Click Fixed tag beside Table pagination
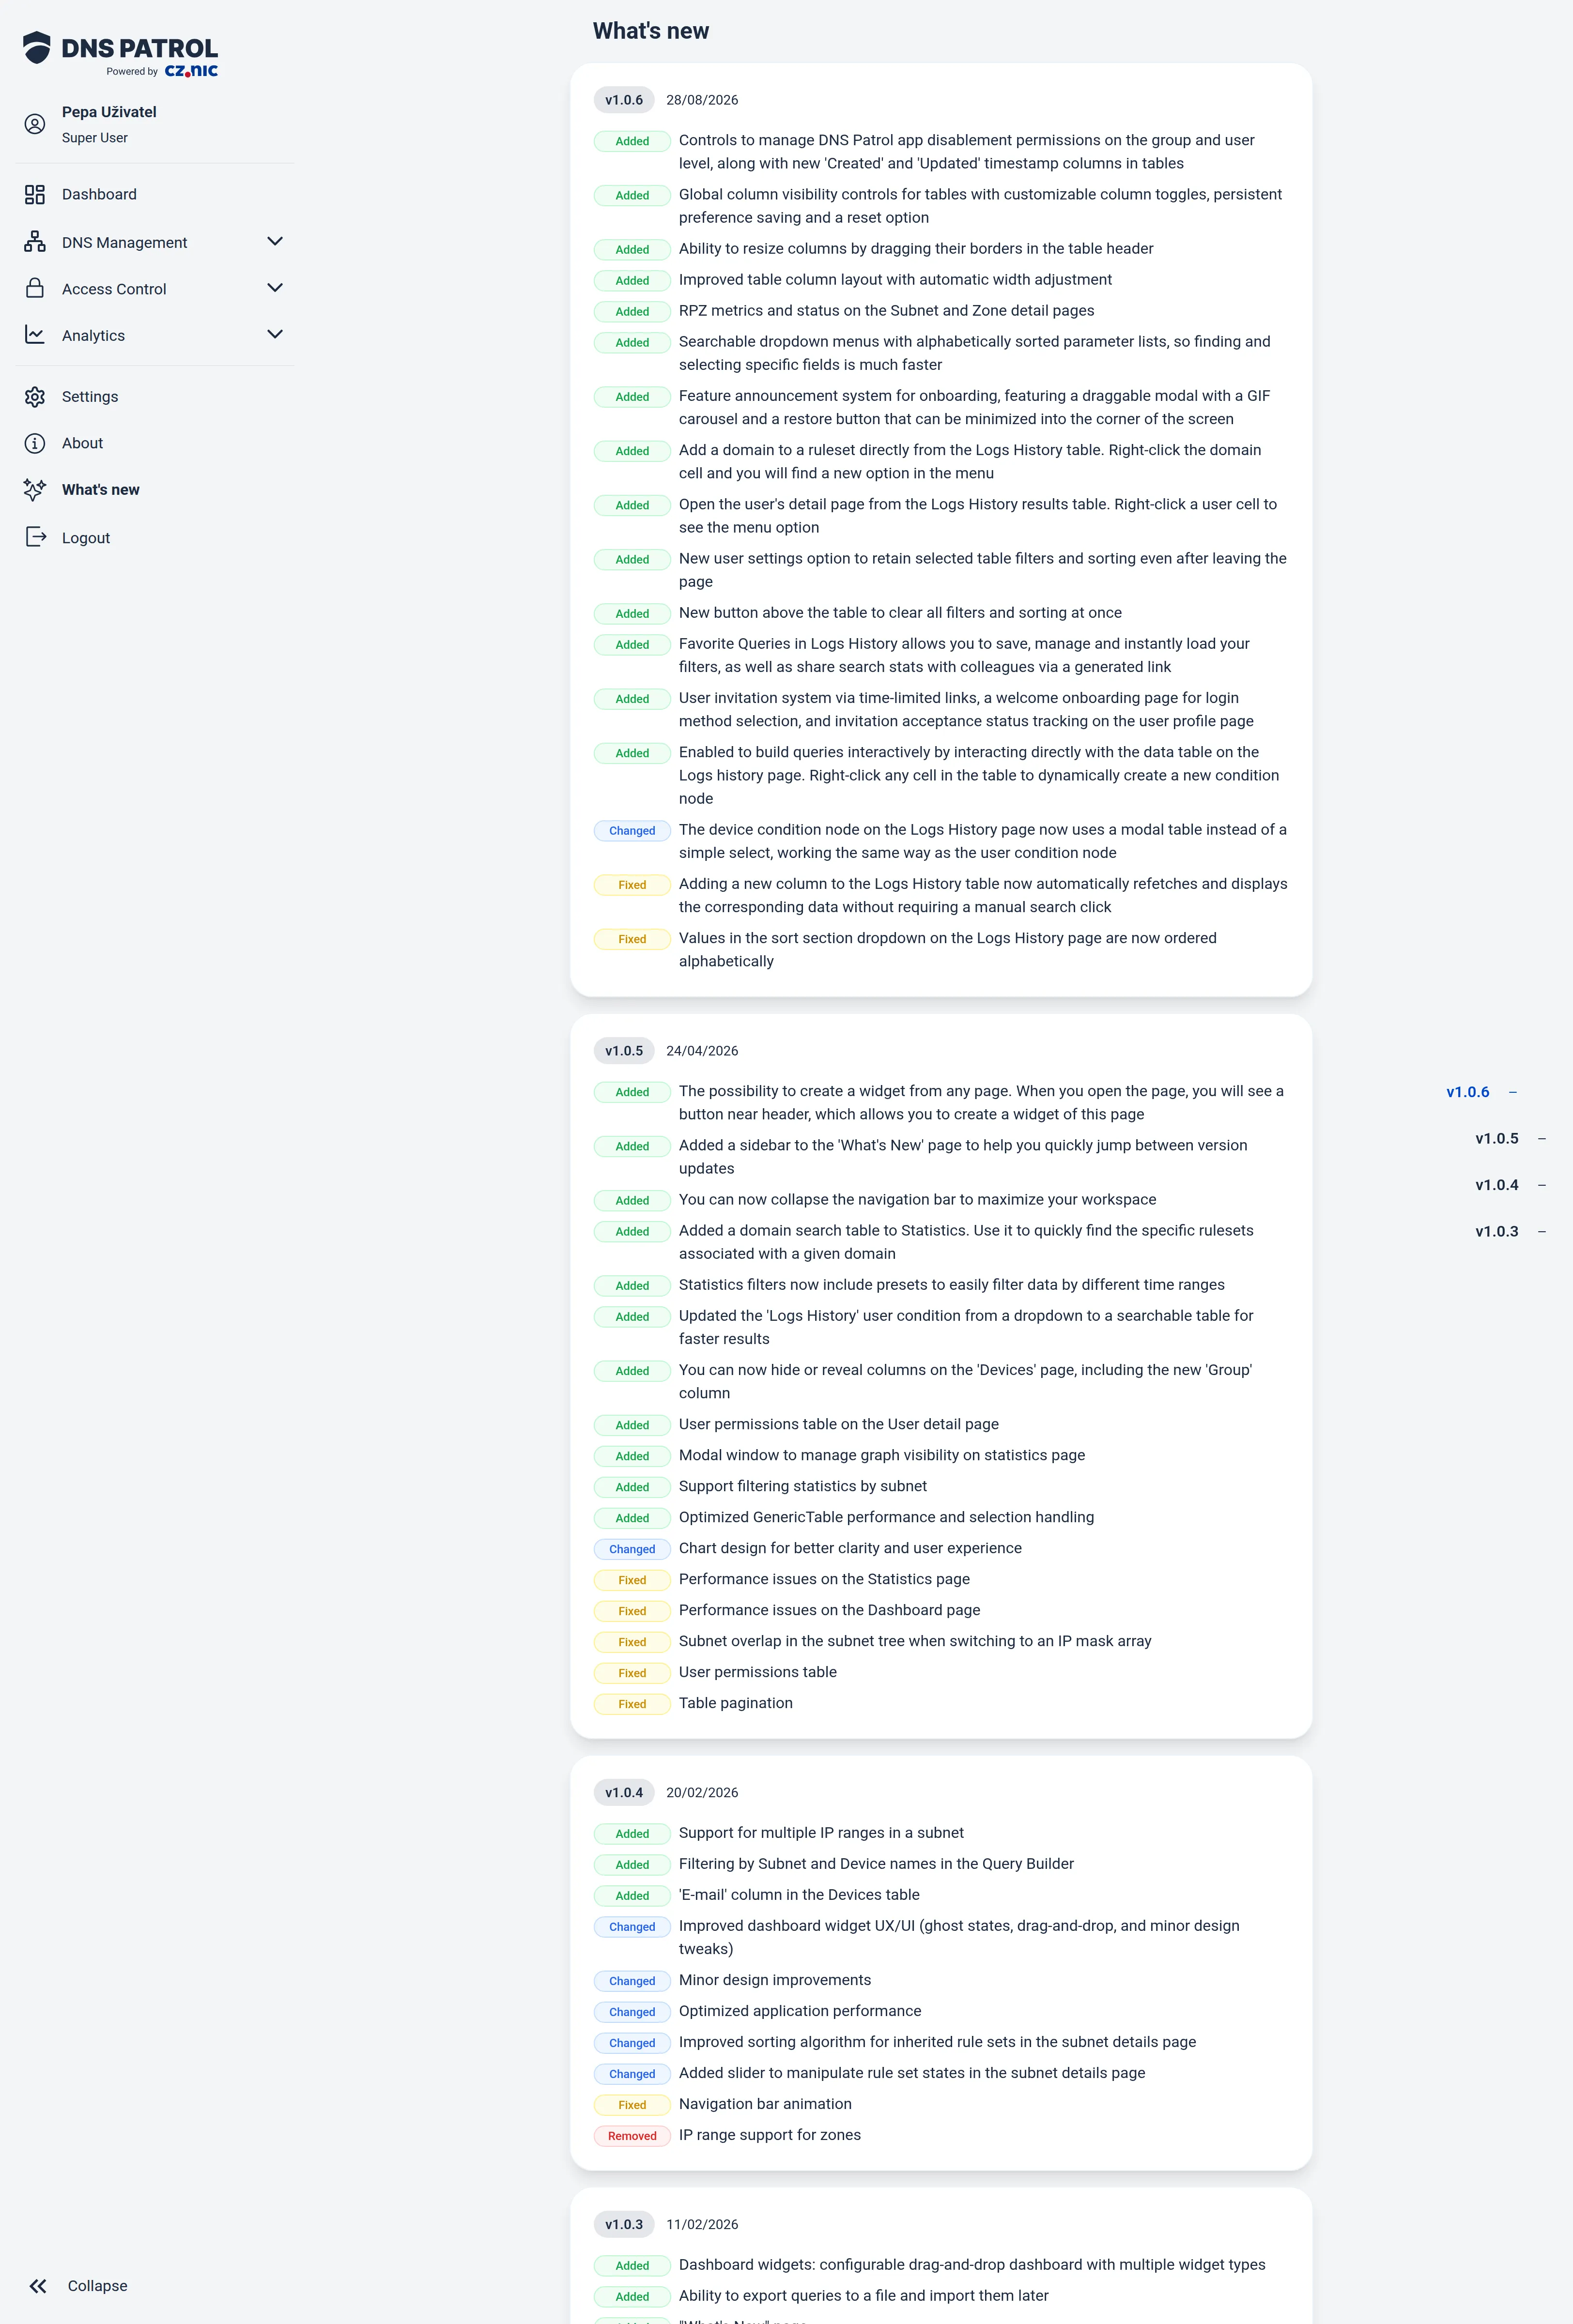Screen dimensions: 1573x2324 tap(632, 1704)
